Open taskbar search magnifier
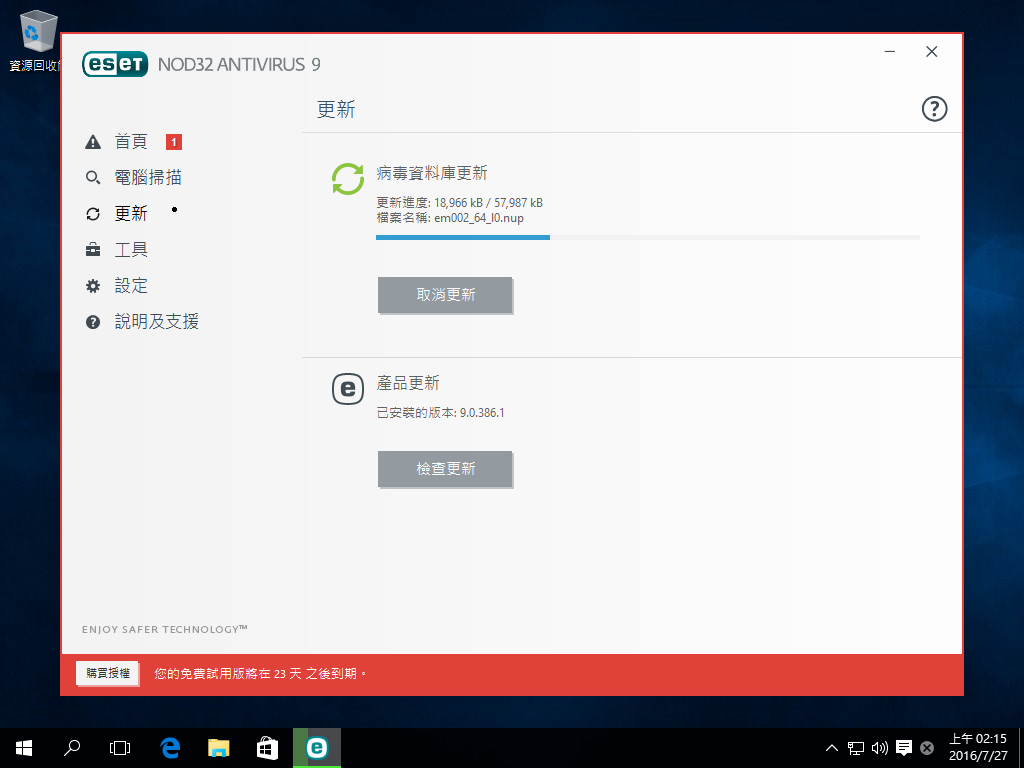Image resolution: width=1024 pixels, height=768 pixels. click(72, 748)
